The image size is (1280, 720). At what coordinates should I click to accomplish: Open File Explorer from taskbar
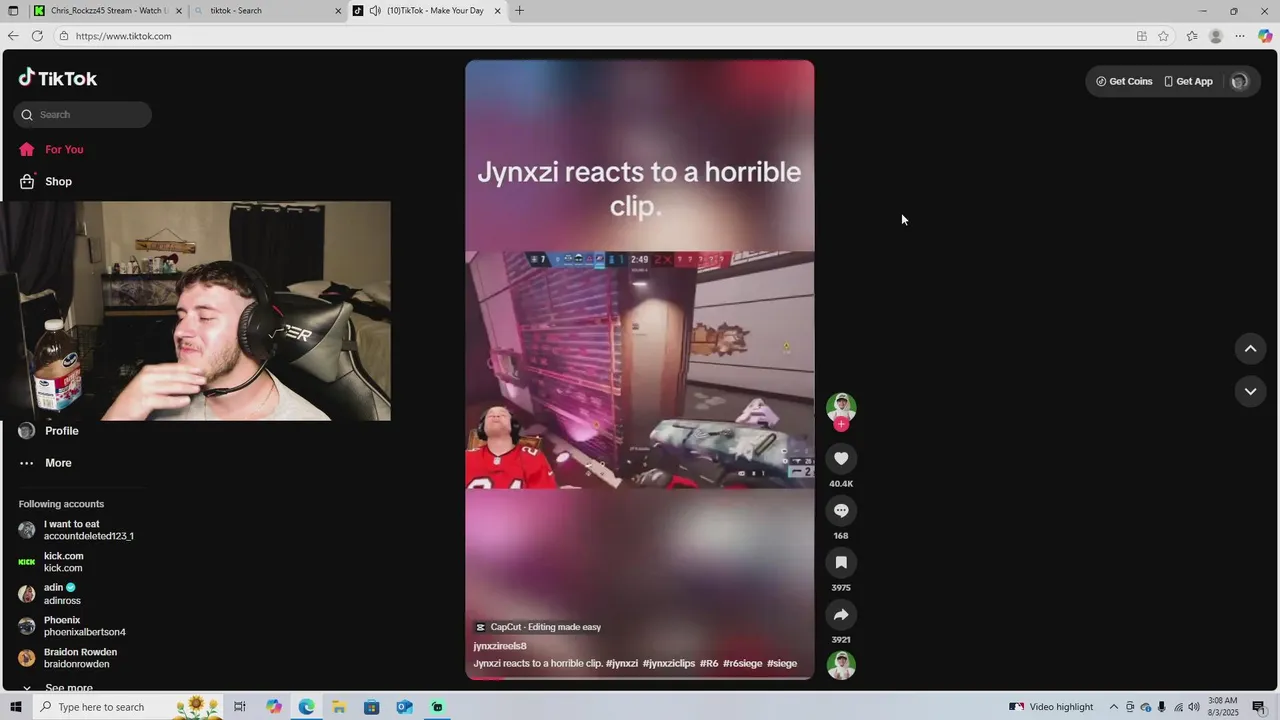coord(339,707)
